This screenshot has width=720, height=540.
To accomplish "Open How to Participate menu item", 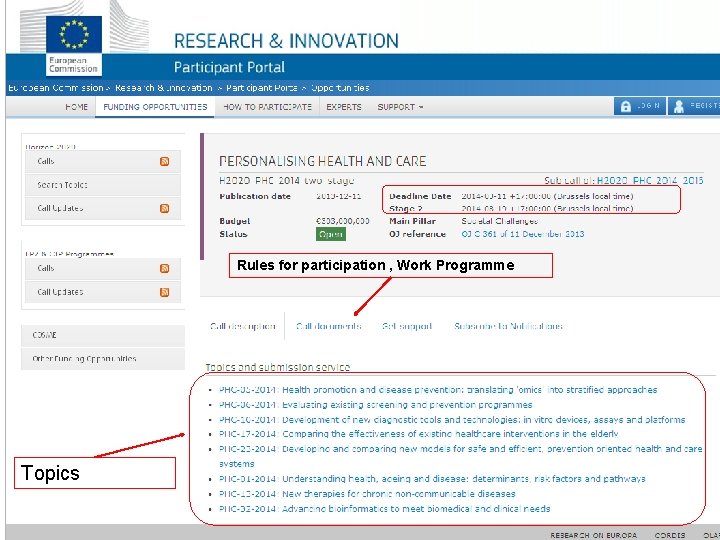I will coord(267,107).
